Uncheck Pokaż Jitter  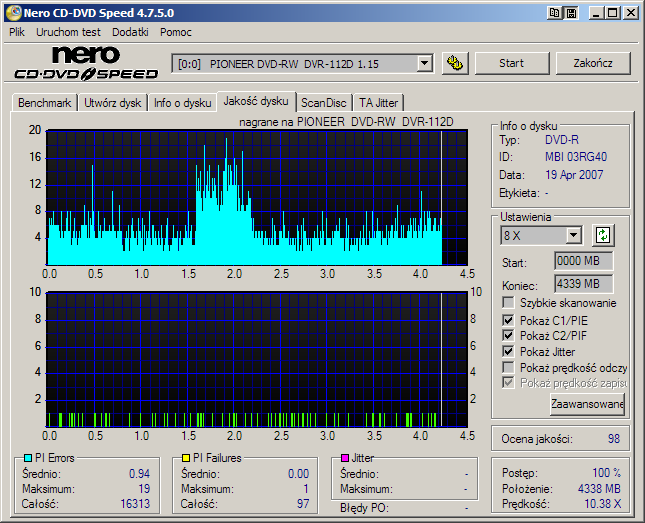tap(508, 351)
